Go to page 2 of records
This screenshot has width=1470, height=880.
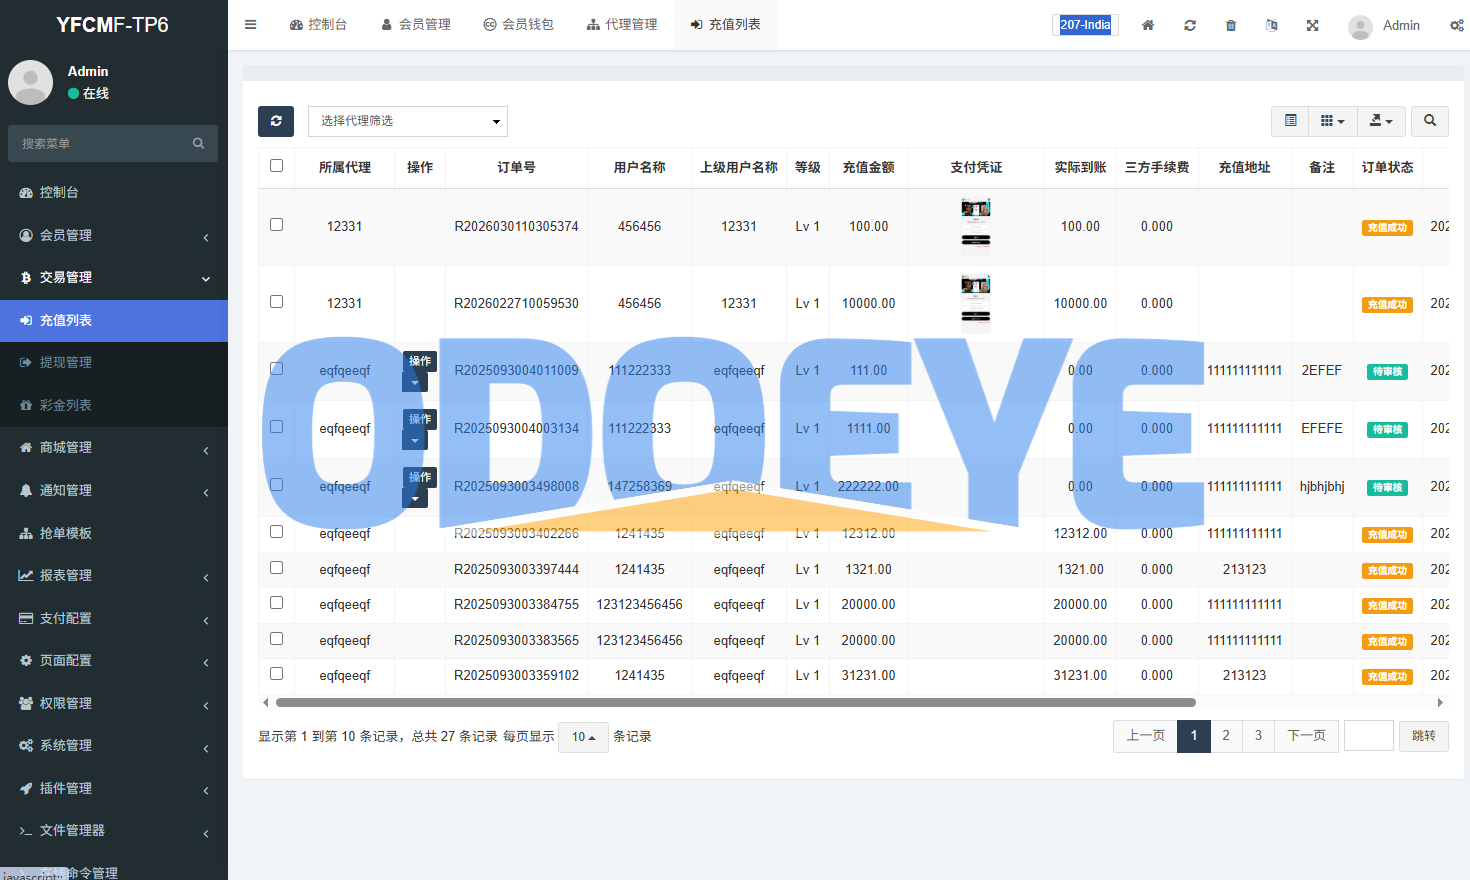[x=1226, y=736]
